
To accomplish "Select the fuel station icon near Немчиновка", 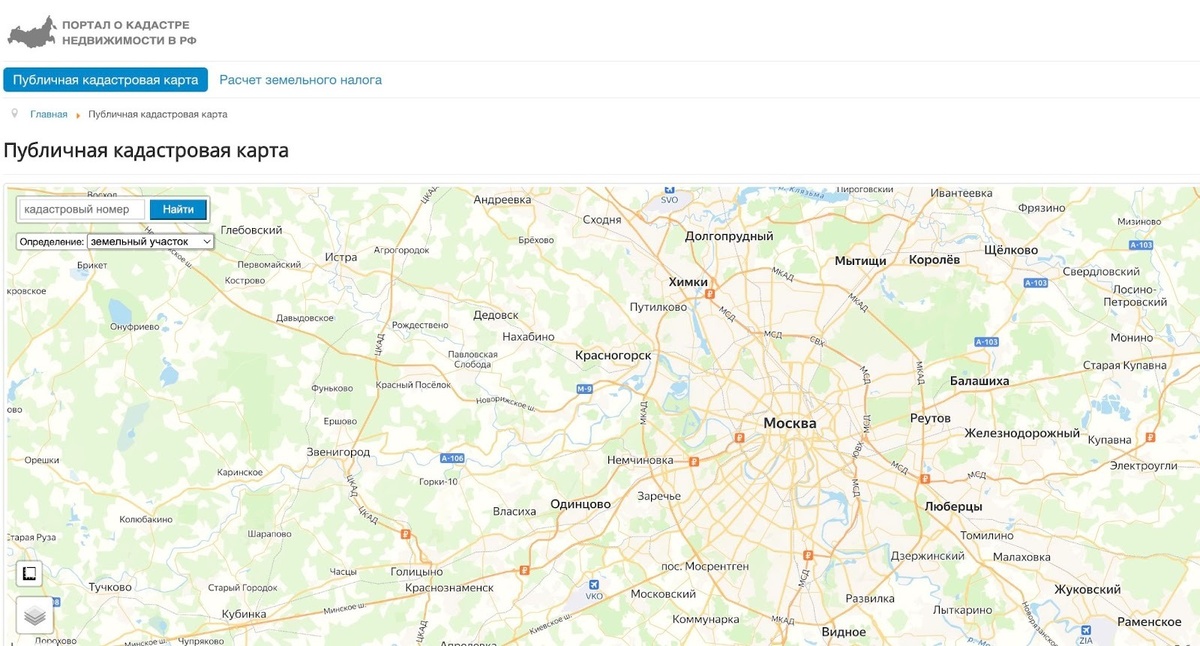I will (694, 462).
